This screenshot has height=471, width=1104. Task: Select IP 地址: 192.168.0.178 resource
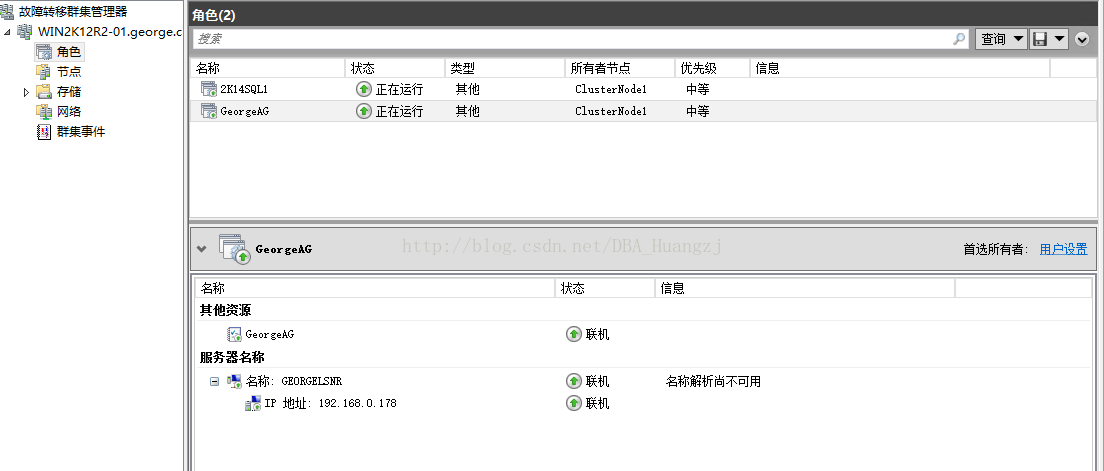pyautogui.click(x=330, y=403)
